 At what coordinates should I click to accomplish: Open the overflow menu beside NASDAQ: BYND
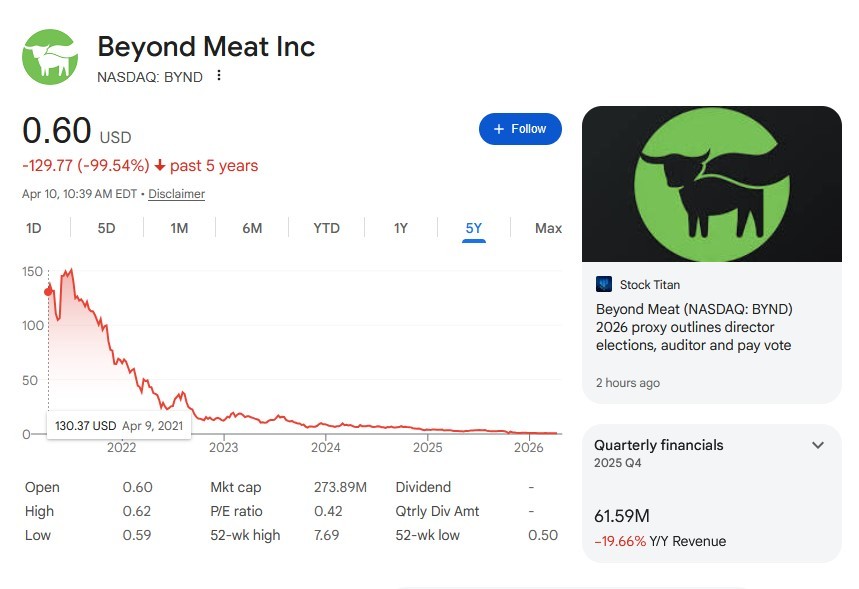(x=219, y=74)
